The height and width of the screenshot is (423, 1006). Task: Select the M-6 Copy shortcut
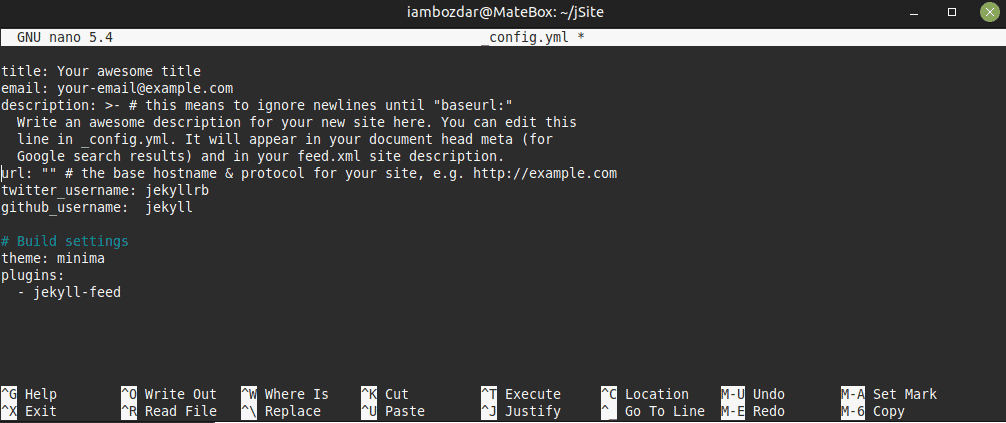point(873,411)
